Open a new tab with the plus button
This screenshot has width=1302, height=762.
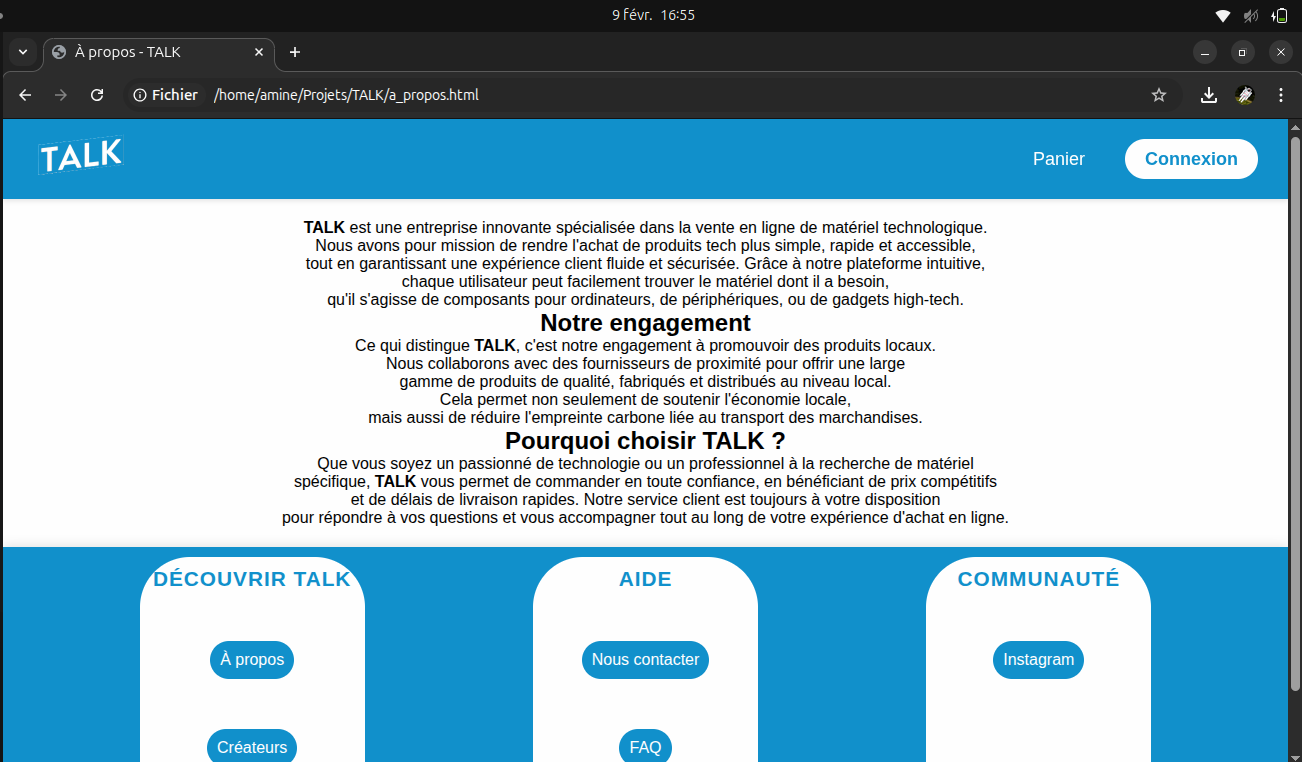coord(294,52)
